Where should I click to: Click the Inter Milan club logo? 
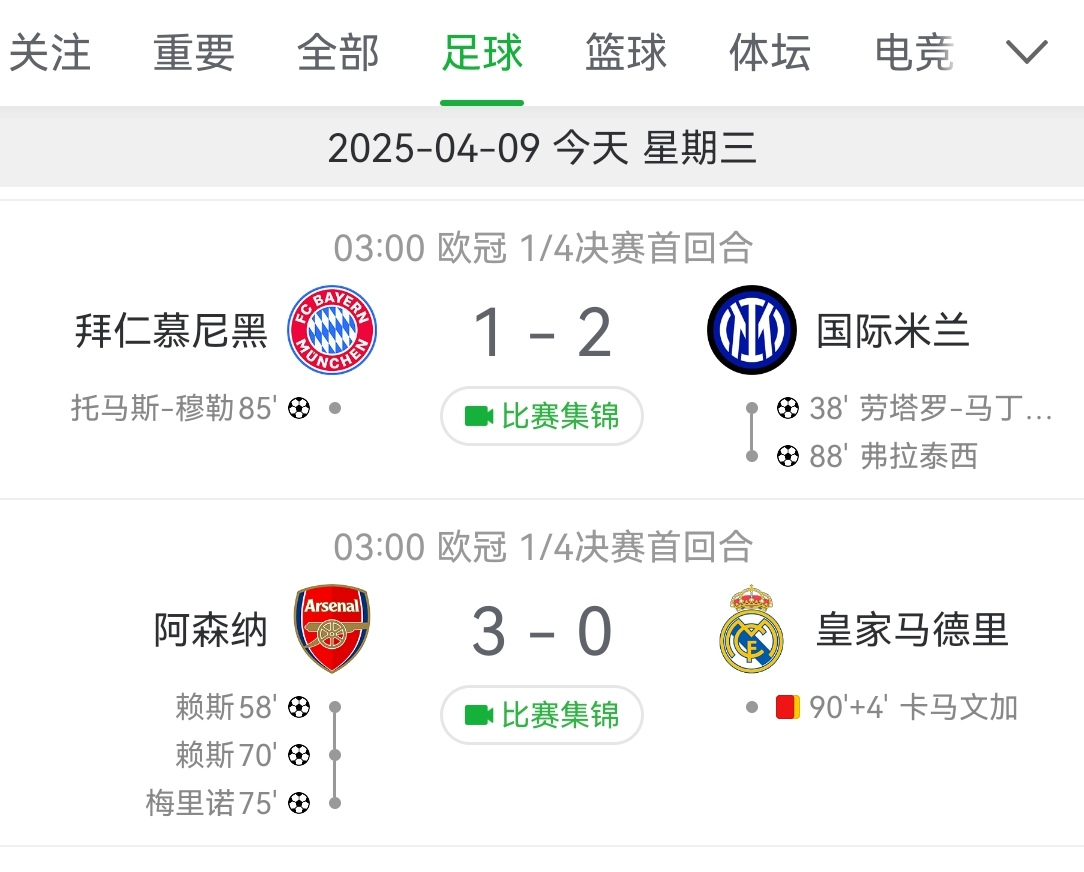pos(751,330)
